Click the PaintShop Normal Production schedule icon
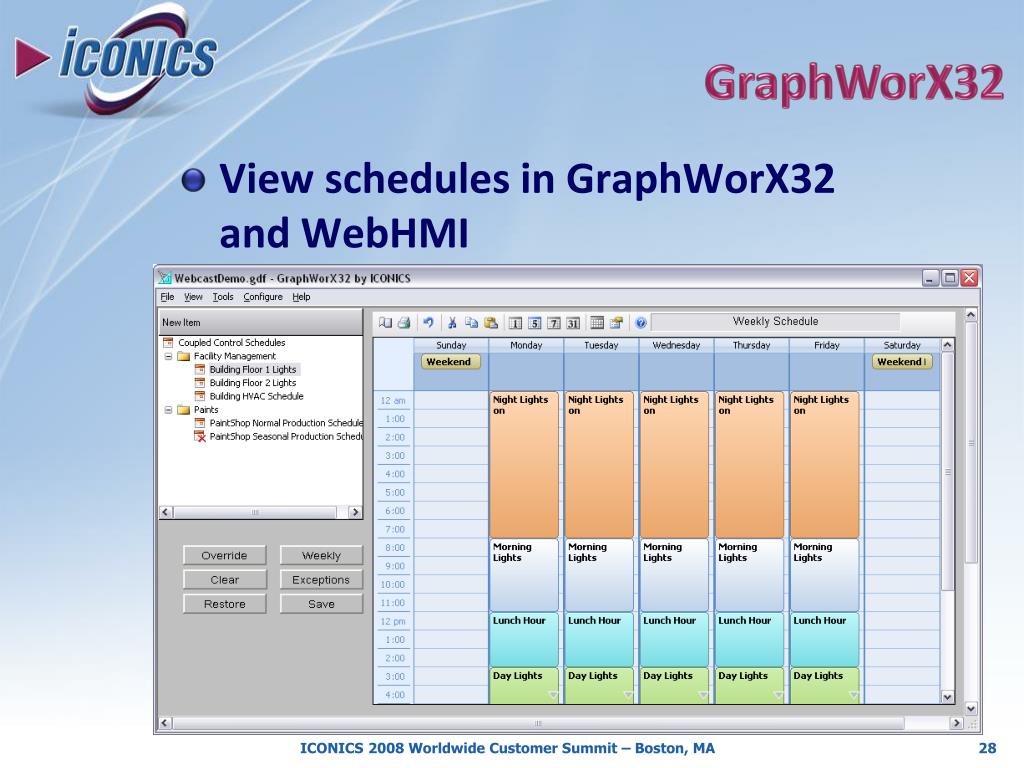The height and width of the screenshot is (768, 1024). coord(200,423)
